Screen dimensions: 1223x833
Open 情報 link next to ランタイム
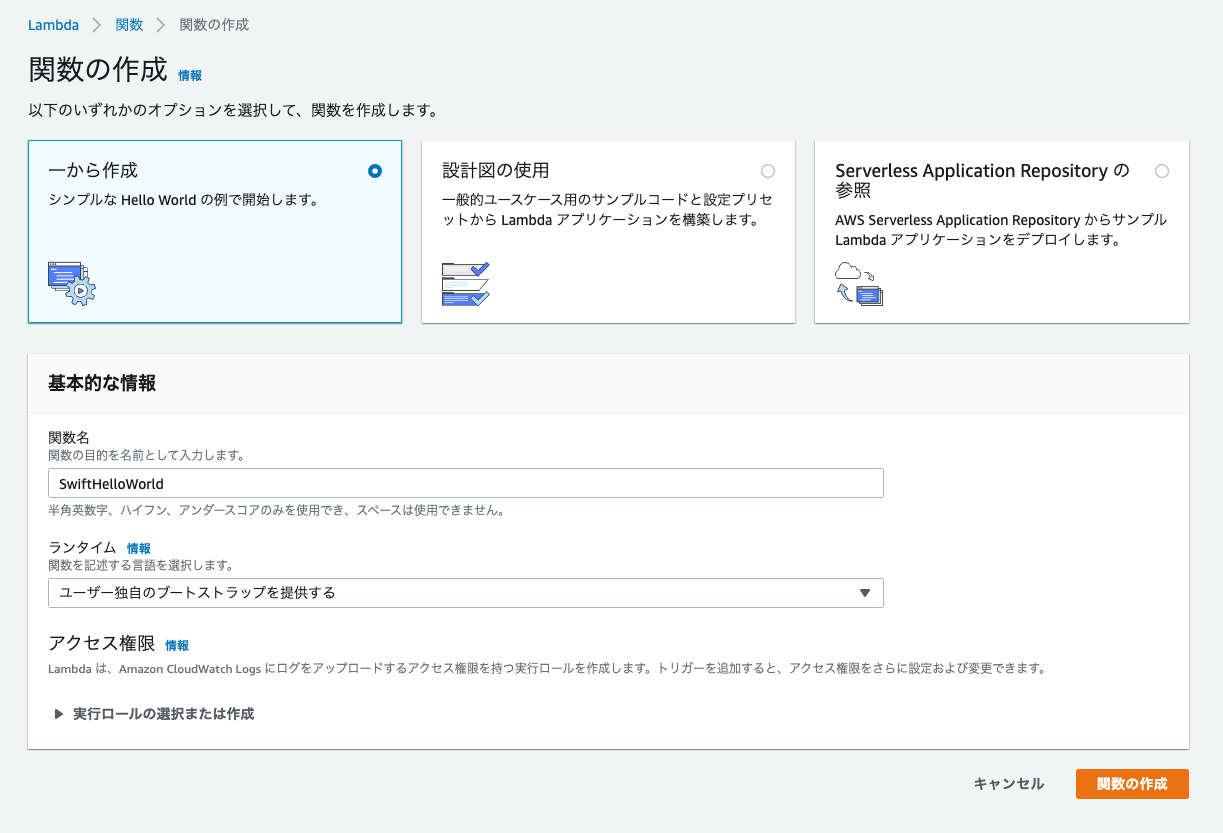(x=139, y=548)
